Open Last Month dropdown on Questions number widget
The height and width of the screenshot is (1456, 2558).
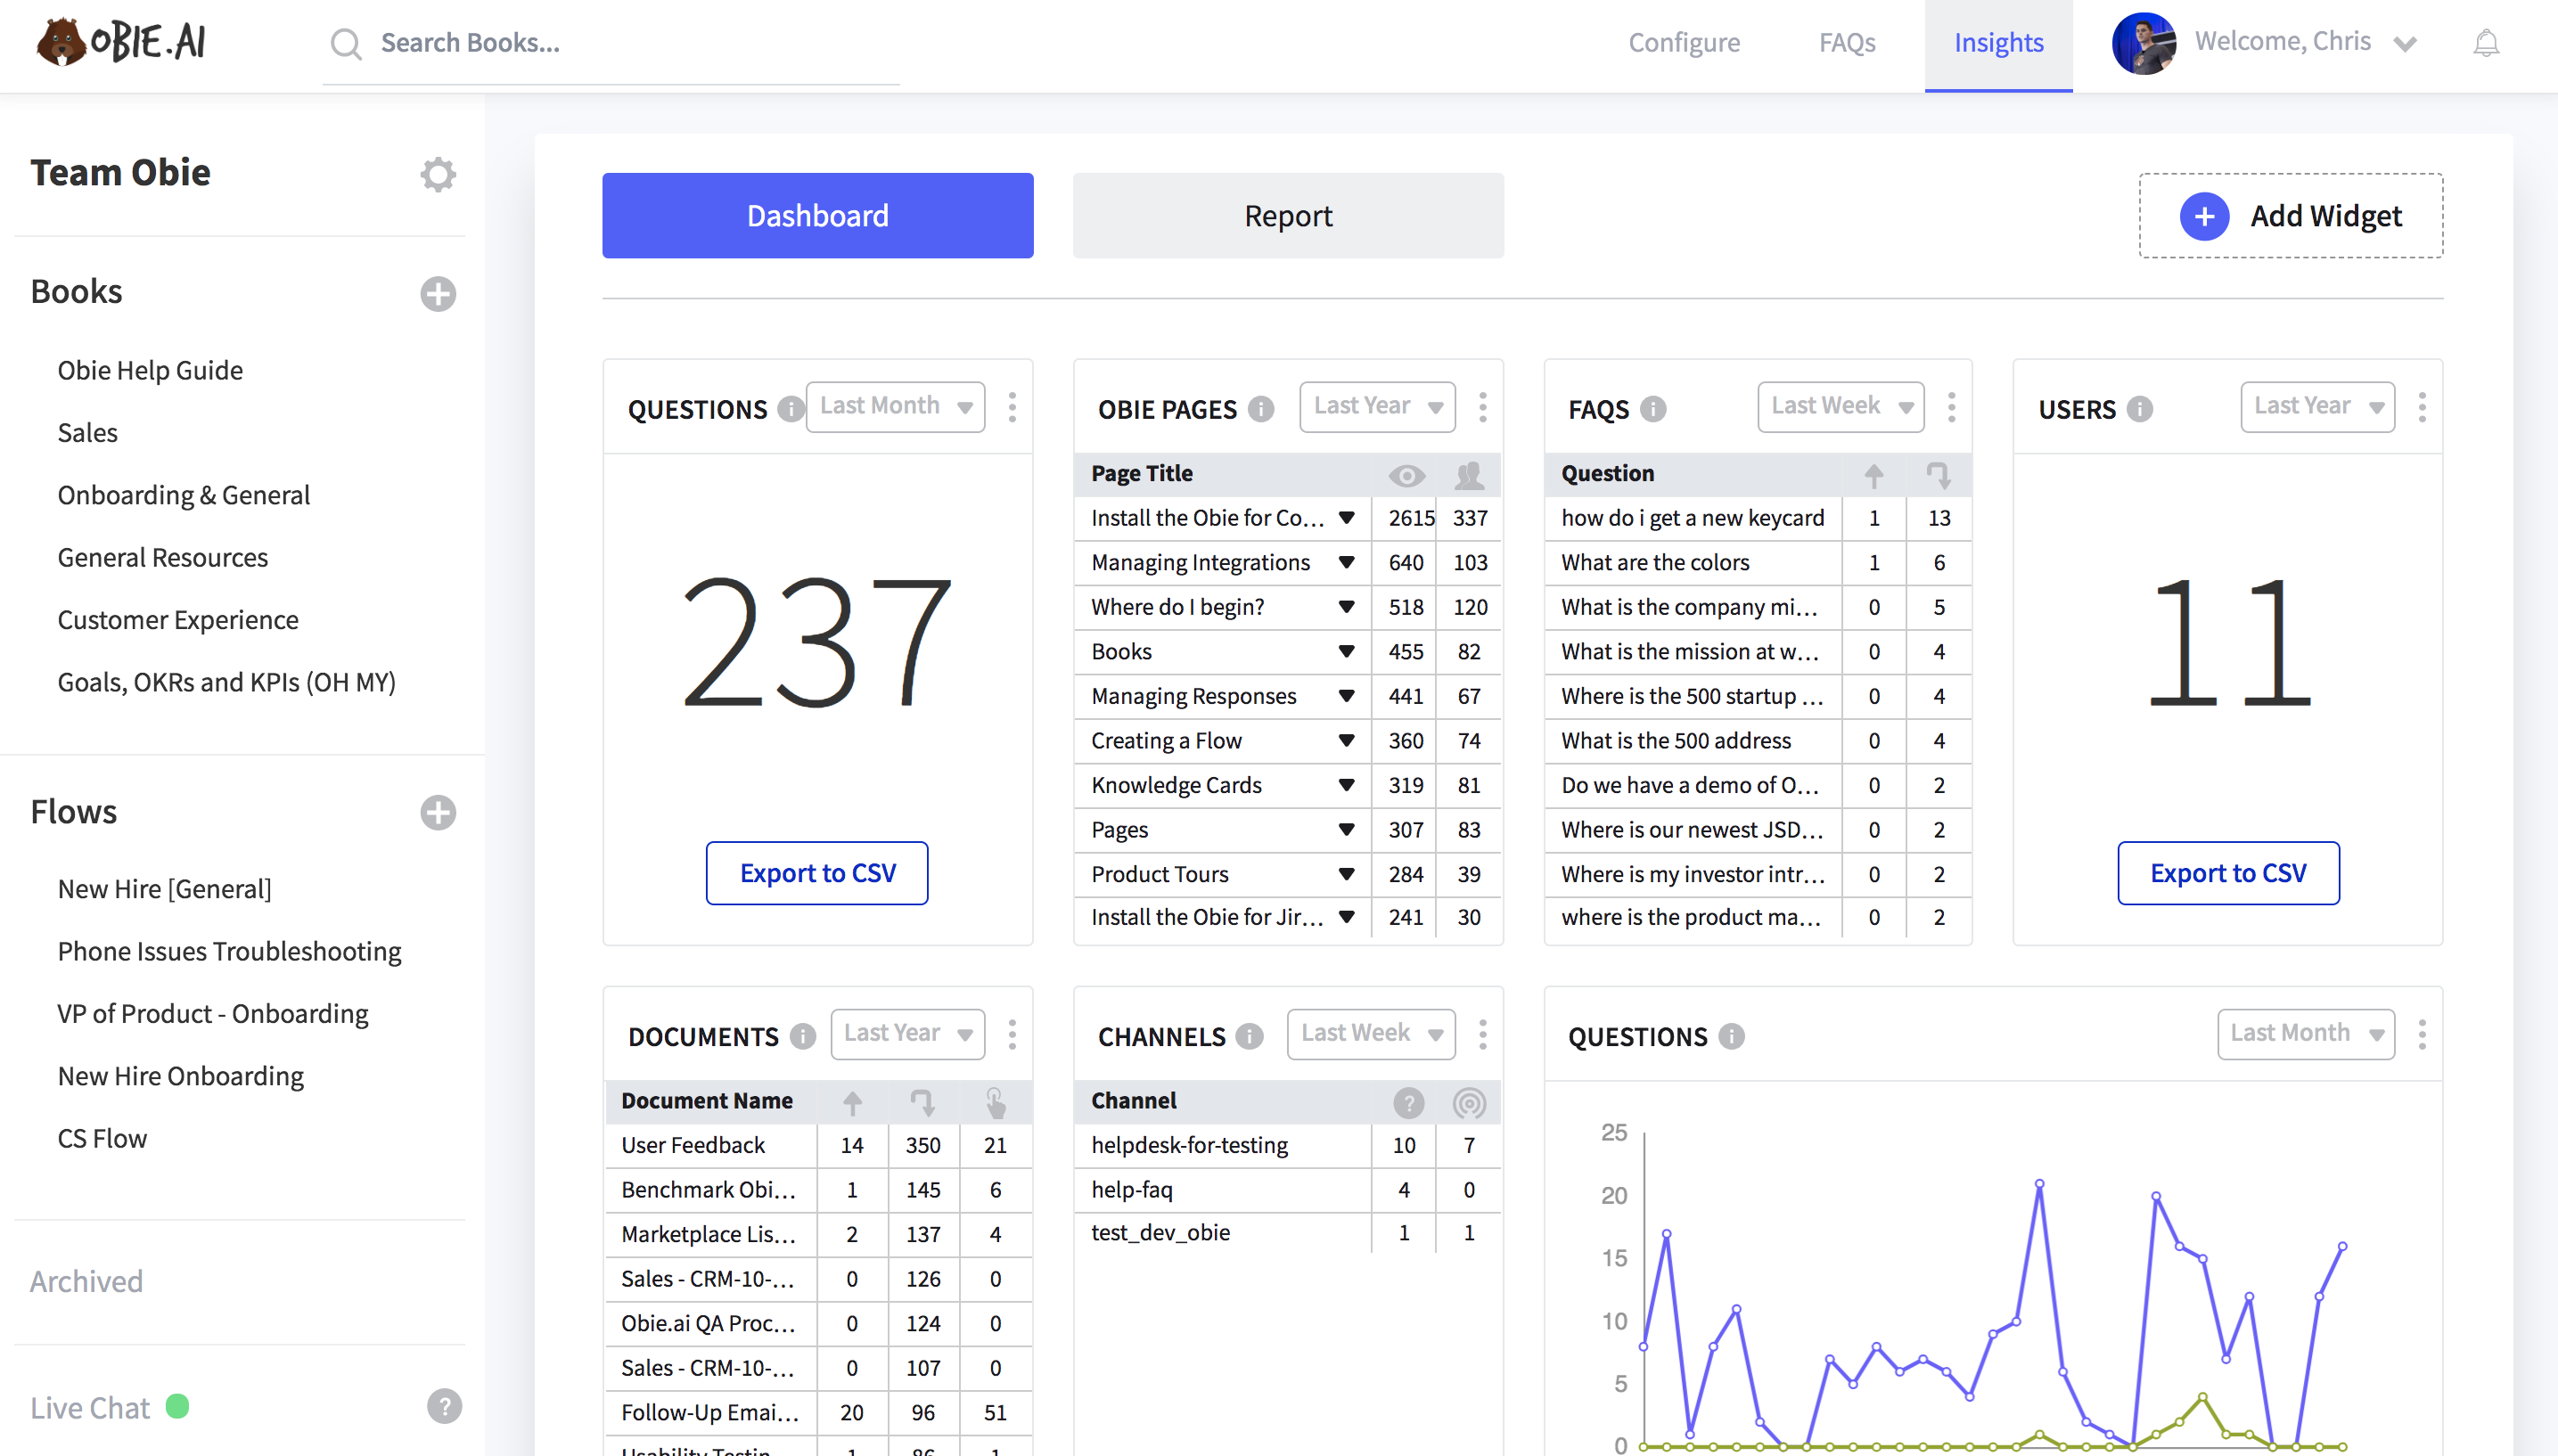[895, 406]
